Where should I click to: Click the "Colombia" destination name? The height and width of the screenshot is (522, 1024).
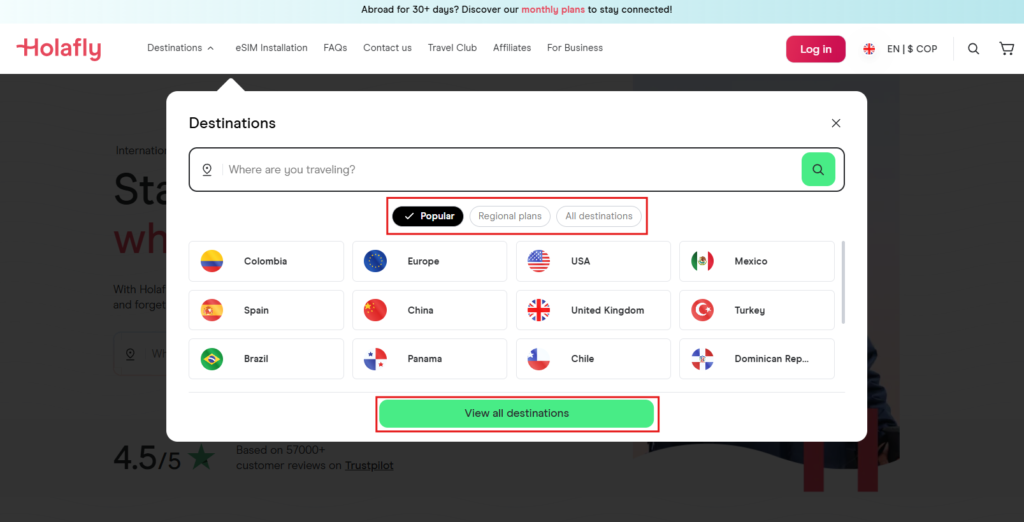(x=265, y=261)
